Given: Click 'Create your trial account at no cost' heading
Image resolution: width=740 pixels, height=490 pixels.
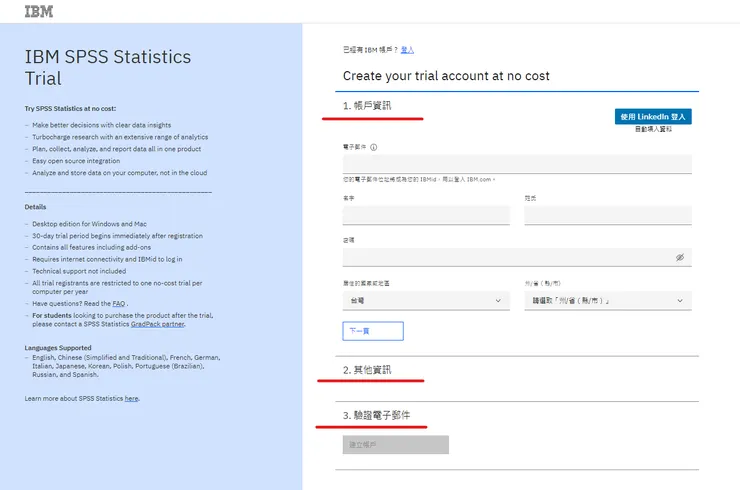Looking at the screenshot, I should 446,76.
